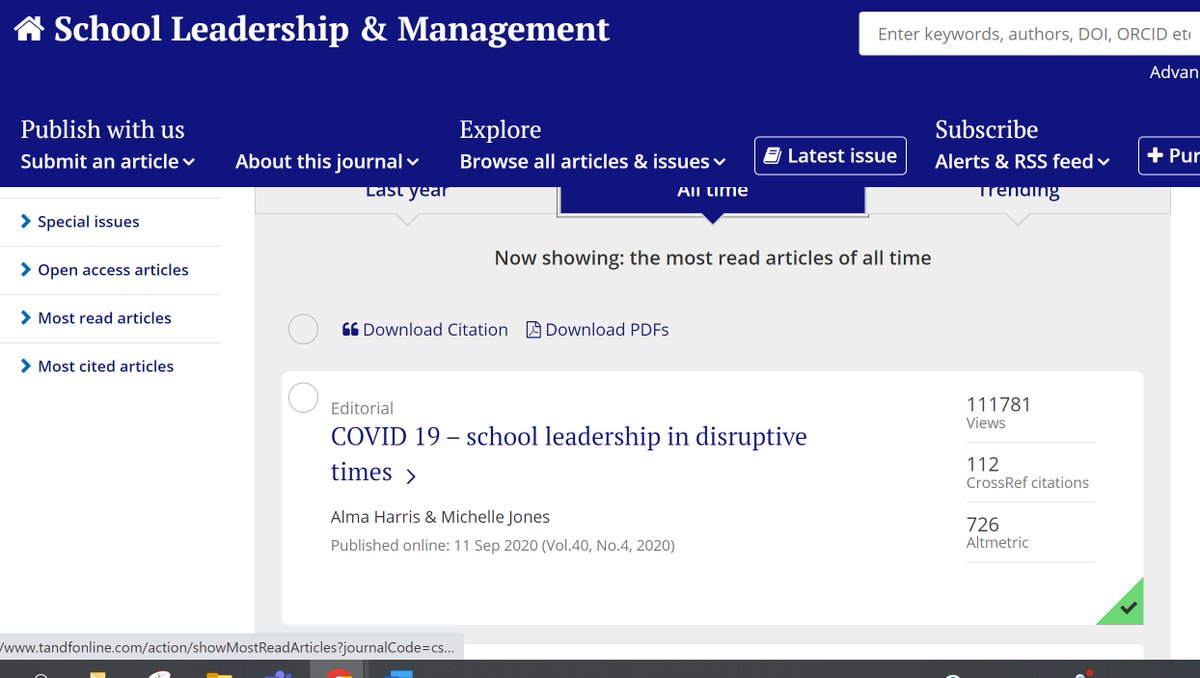Check the select-all circle above Download Citation
1200x678 pixels.
[x=303, y=328]
